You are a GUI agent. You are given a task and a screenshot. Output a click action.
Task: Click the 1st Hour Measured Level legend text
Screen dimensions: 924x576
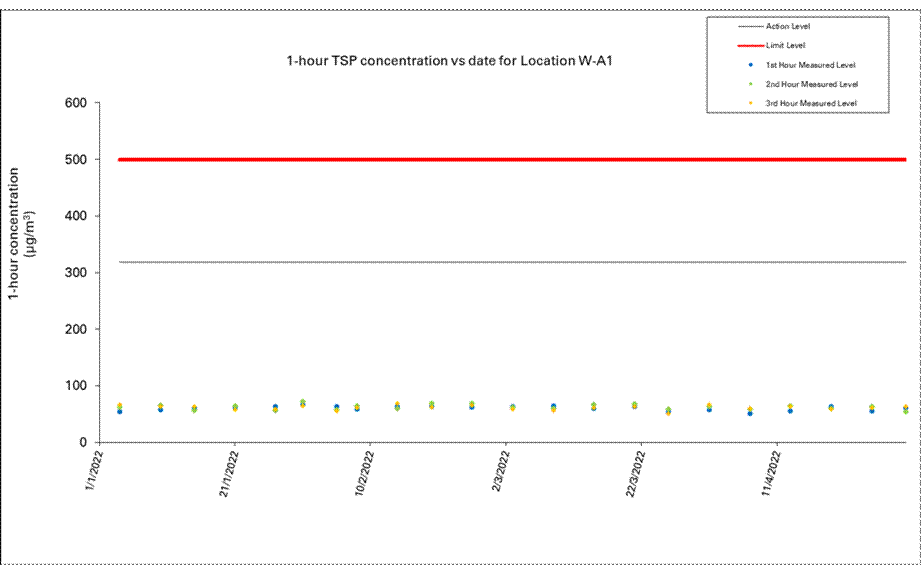(811, 65)
